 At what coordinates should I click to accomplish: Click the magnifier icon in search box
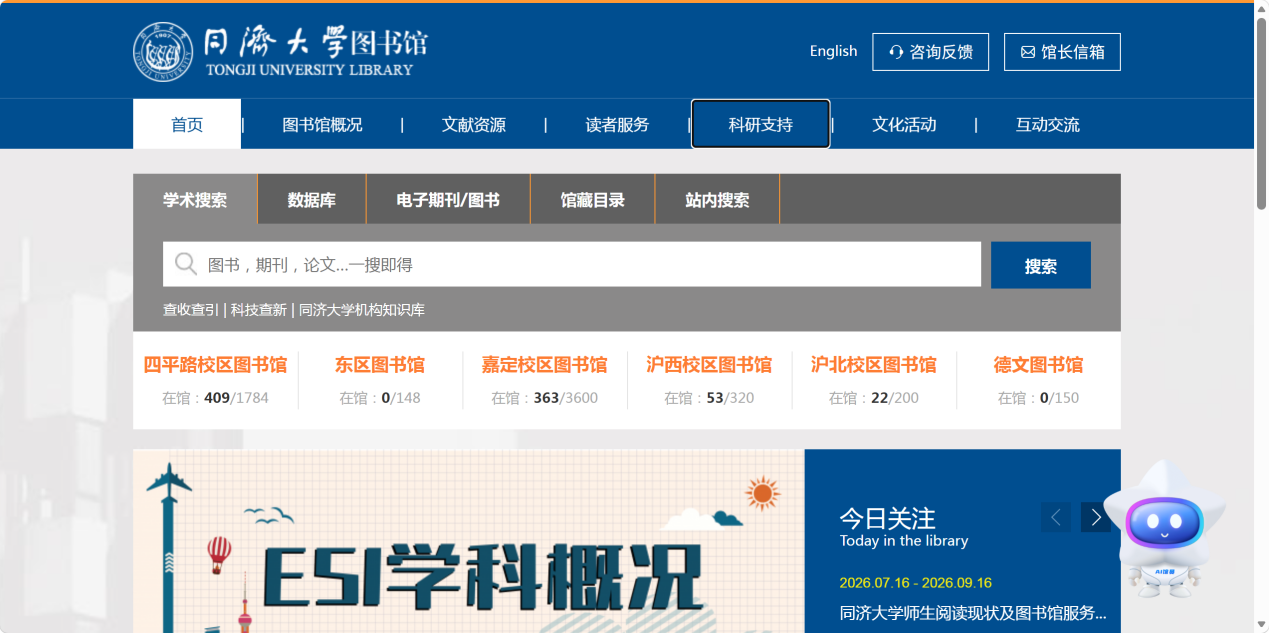click(x=186, y=264)
